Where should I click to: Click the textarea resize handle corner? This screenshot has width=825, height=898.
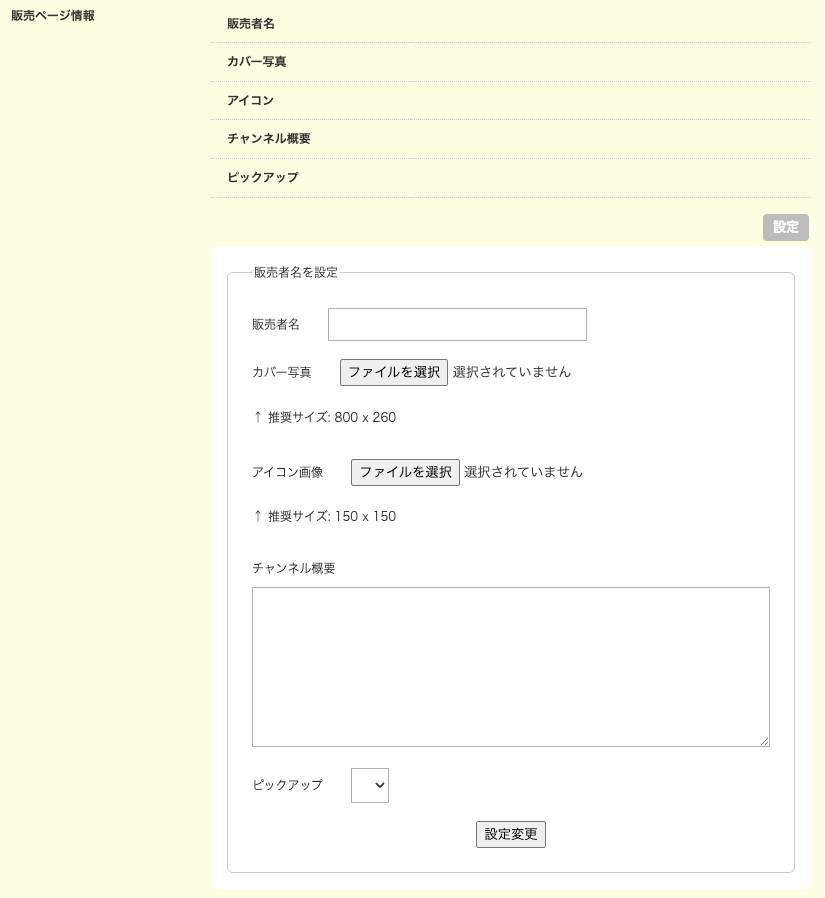764,741
